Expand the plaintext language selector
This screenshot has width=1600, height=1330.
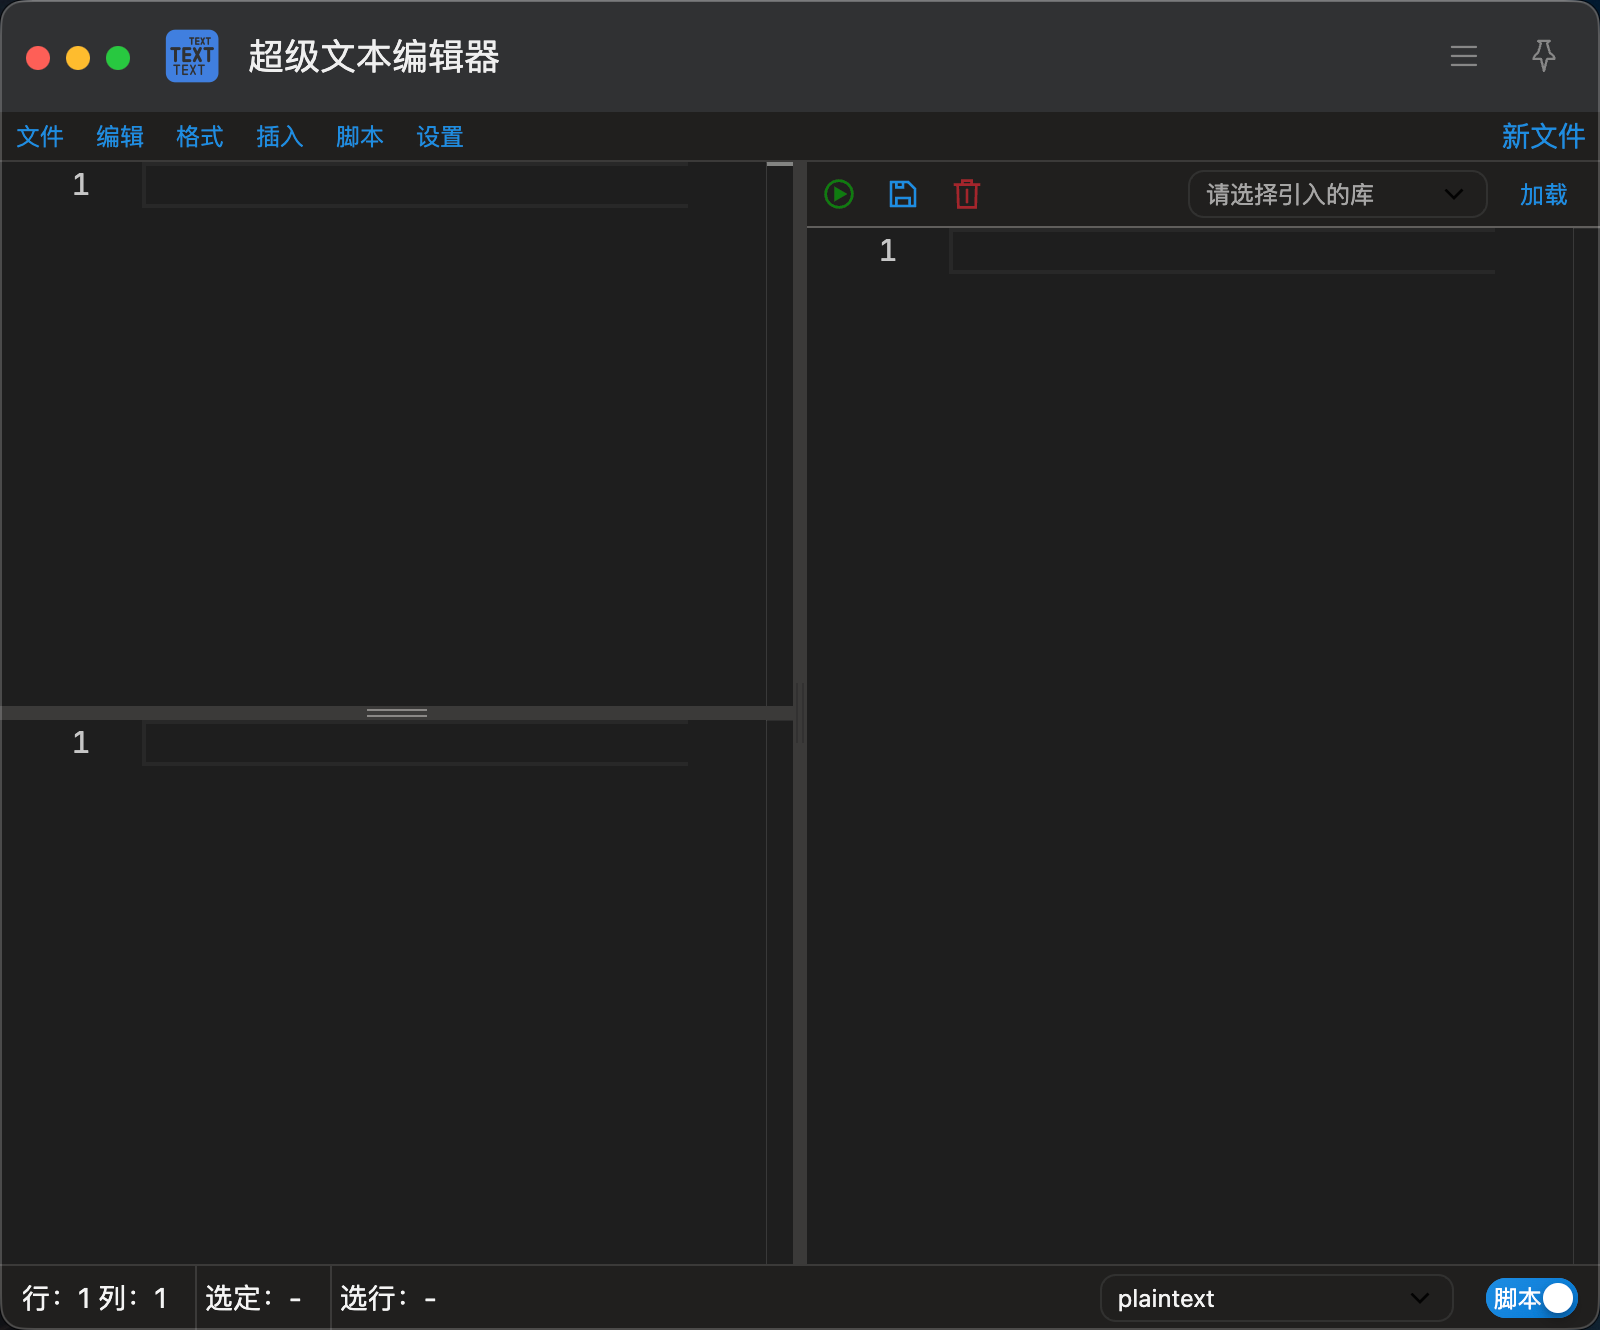[1276, 1298]
